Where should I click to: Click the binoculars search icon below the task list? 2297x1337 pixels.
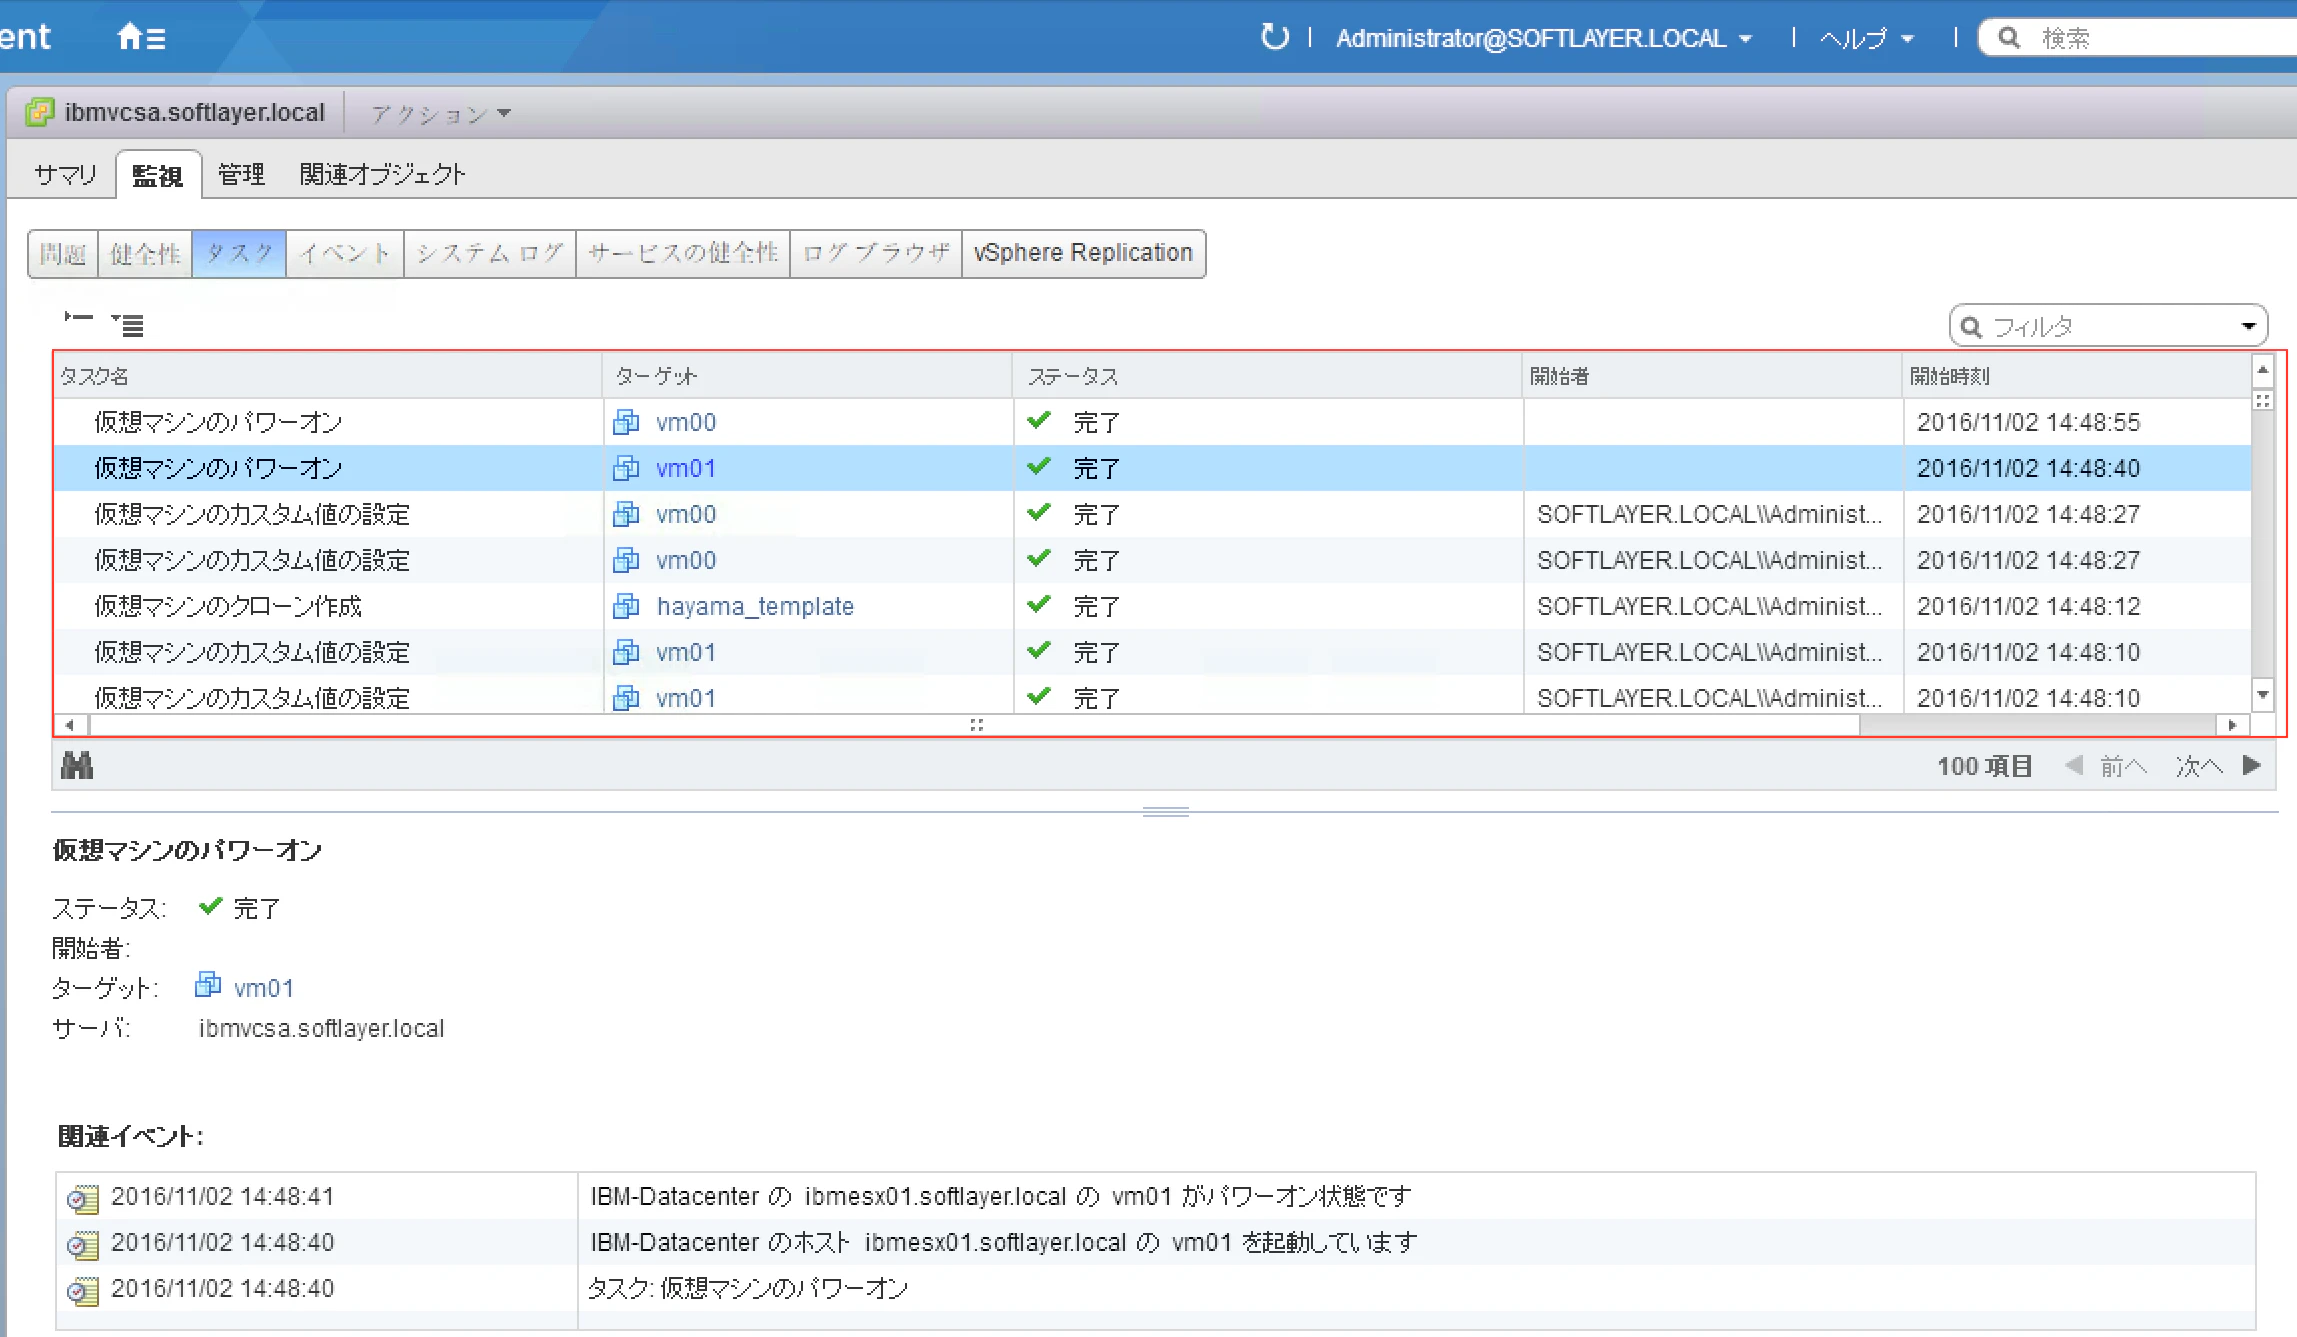(76, 765)
